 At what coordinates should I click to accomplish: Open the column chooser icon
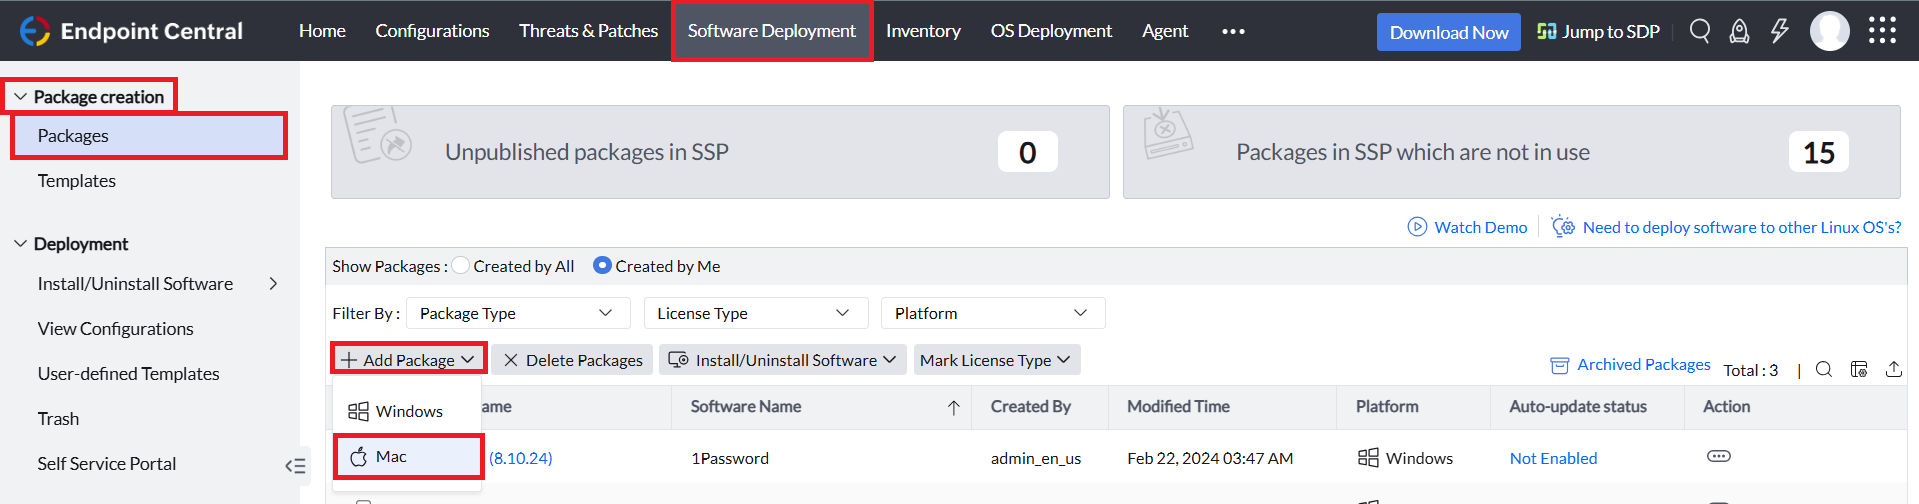[1859, 369]
